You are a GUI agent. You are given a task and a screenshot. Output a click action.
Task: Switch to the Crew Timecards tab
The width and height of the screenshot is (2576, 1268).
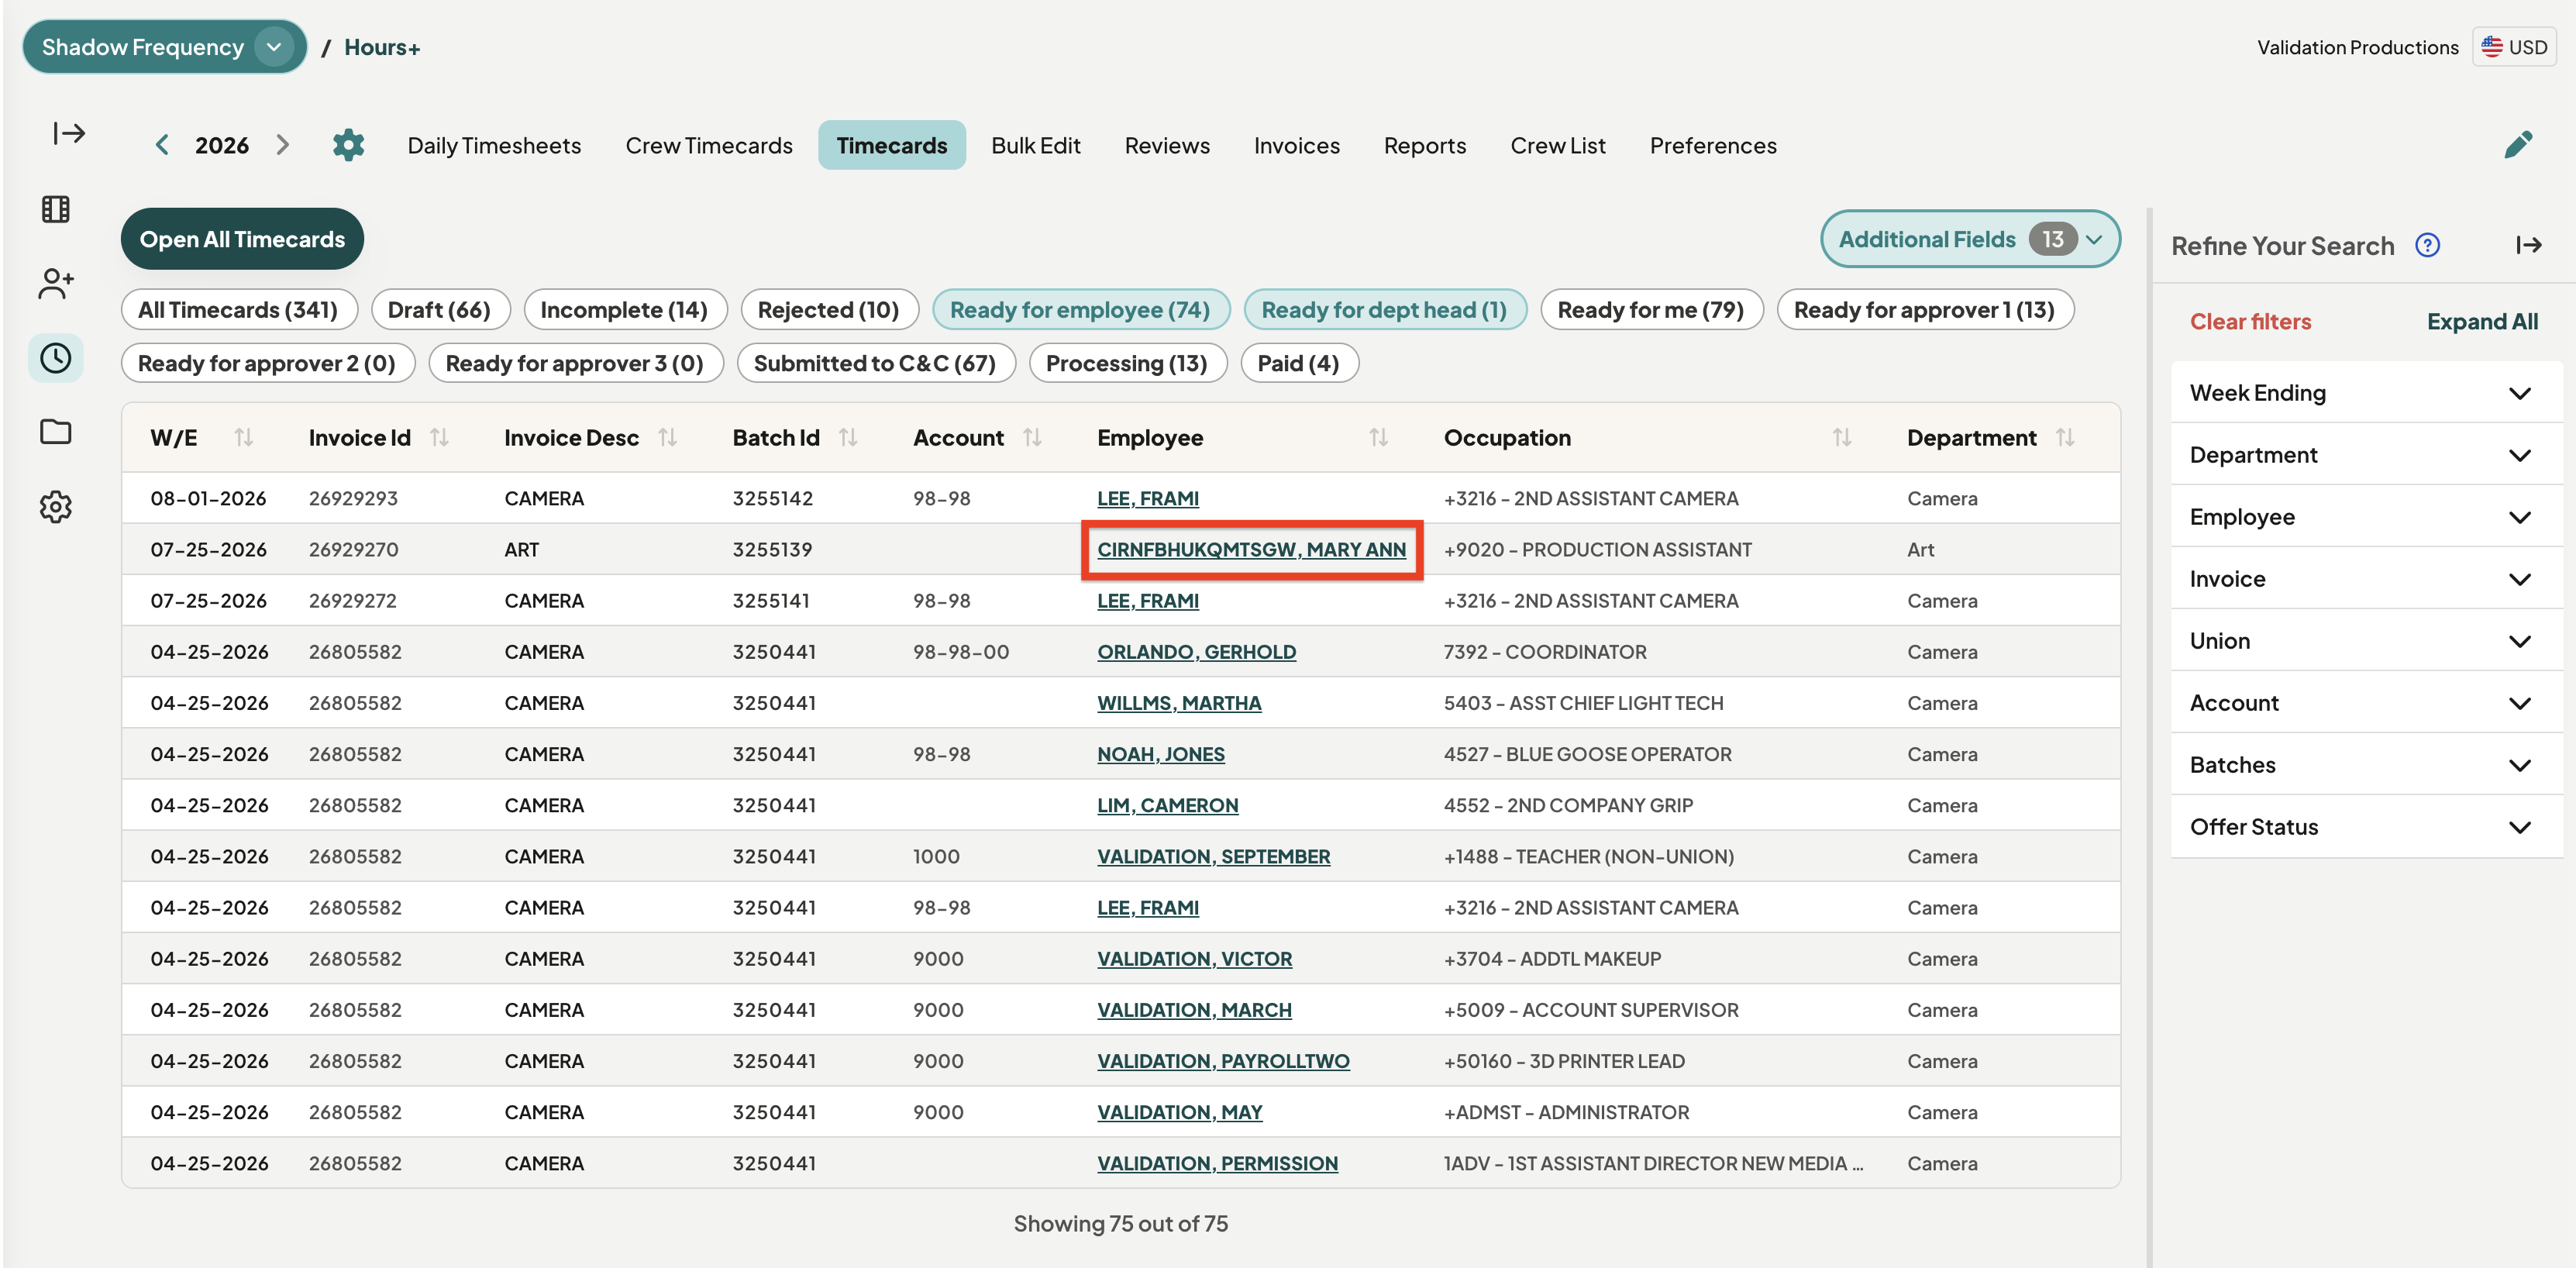(x=709, y=145)
